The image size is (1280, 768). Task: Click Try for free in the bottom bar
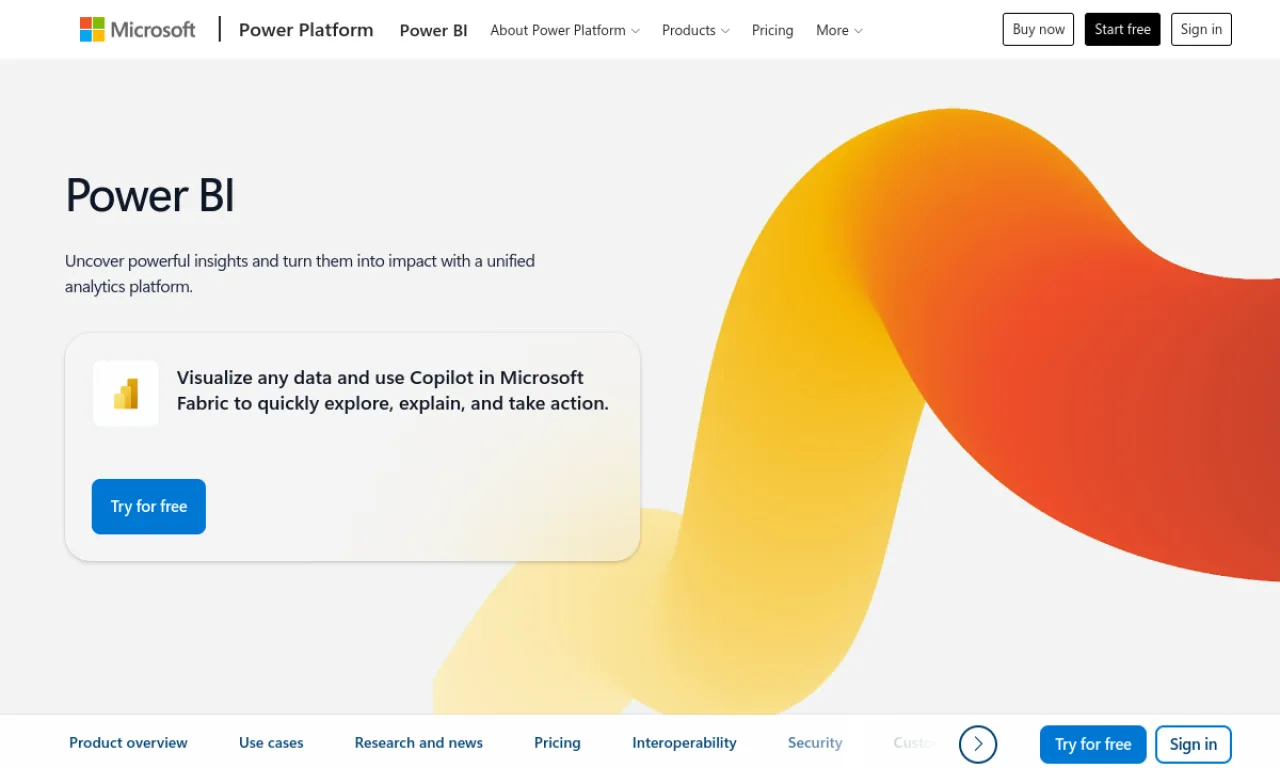tap(1093, 744)
